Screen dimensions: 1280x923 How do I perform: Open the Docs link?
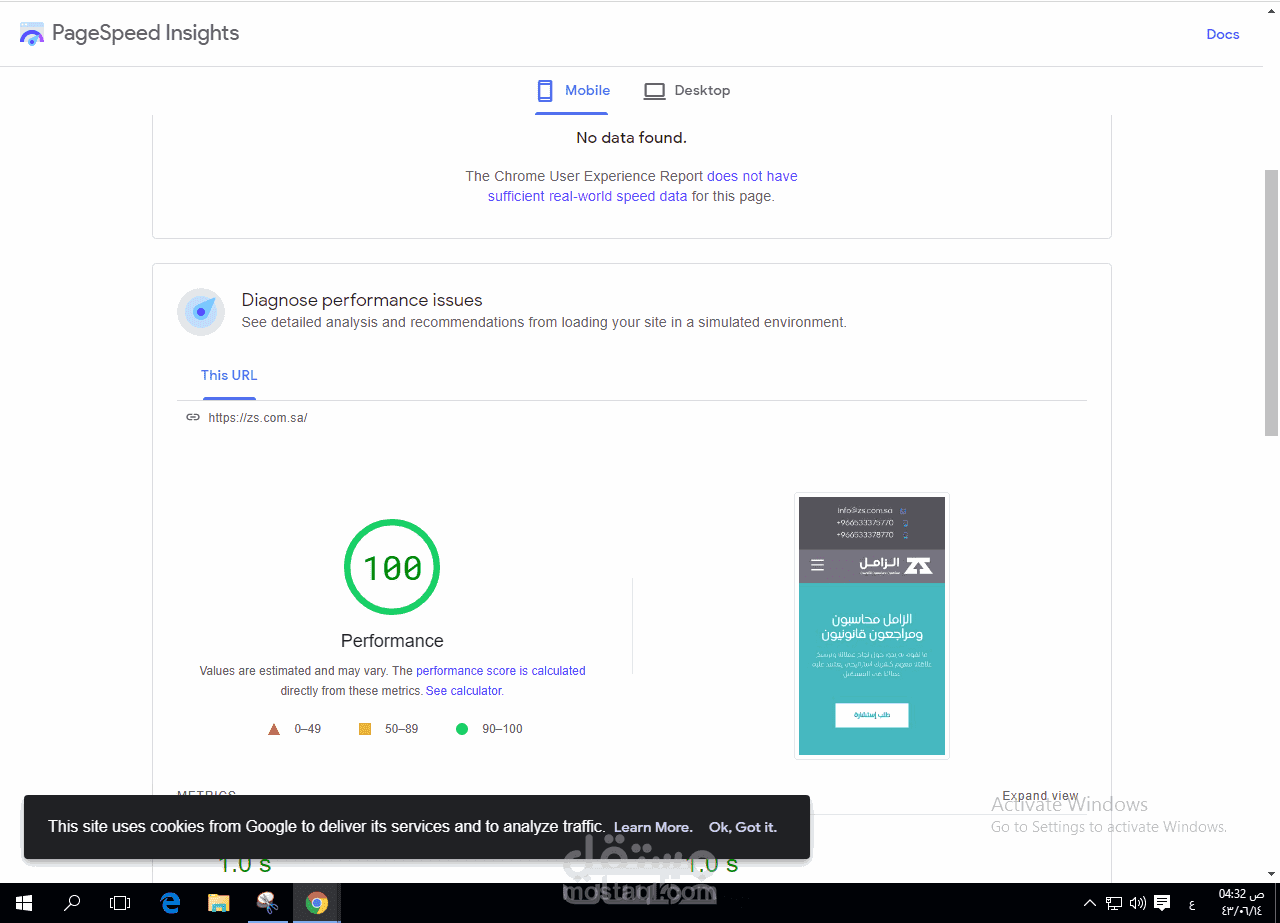(1222, 34)
